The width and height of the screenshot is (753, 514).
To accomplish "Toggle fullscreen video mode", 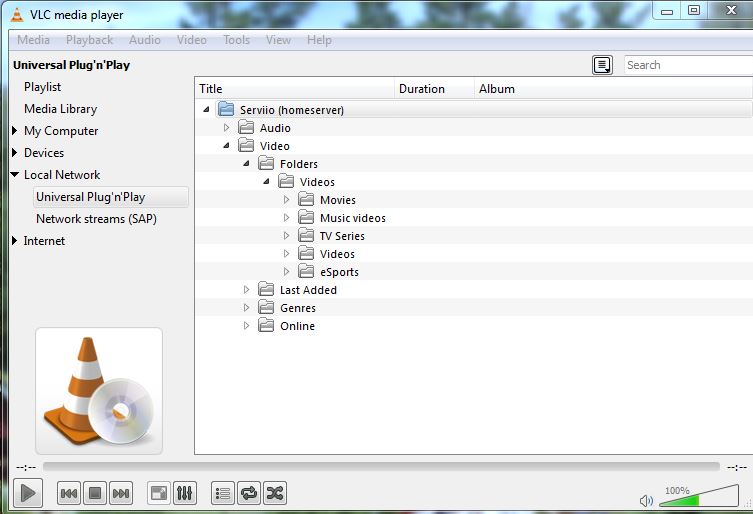I will point(159,493).
